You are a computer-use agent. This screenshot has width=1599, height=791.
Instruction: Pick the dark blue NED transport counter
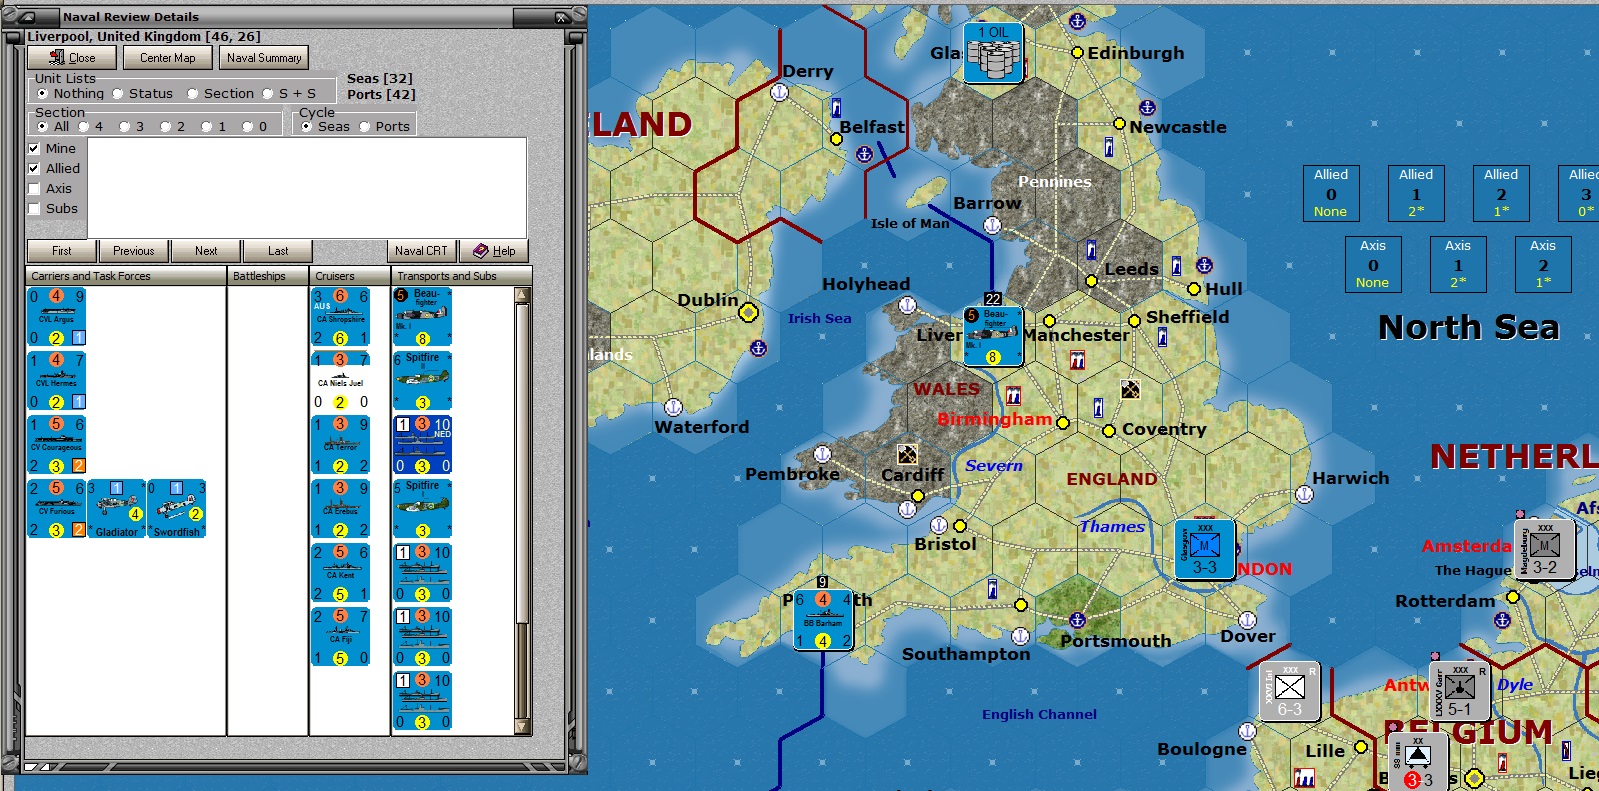(x=422, y=445)
